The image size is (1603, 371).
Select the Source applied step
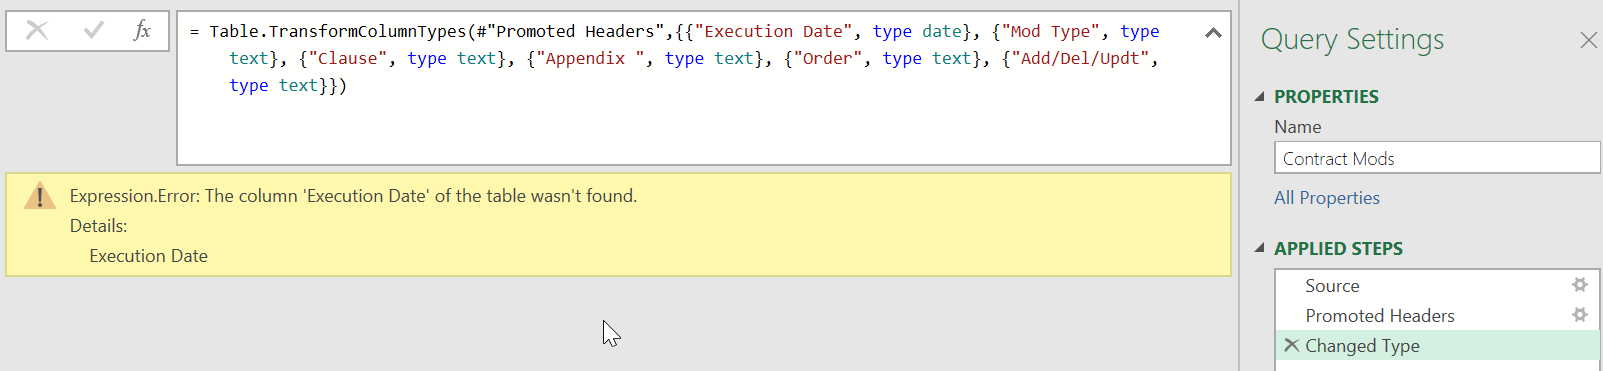(1437, 286)
